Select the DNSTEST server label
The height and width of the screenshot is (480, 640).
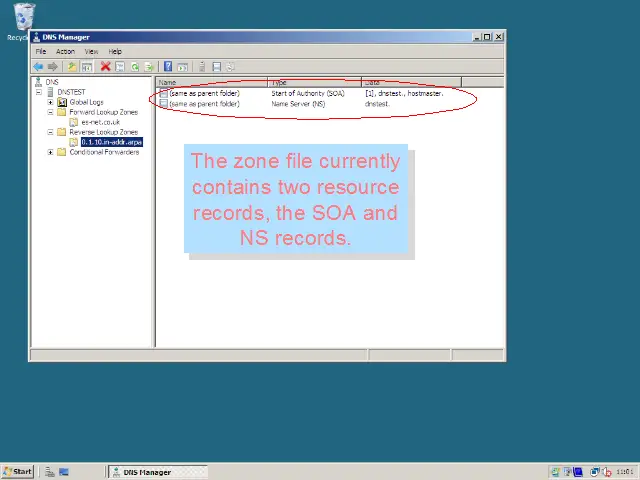tap(71, 92)
